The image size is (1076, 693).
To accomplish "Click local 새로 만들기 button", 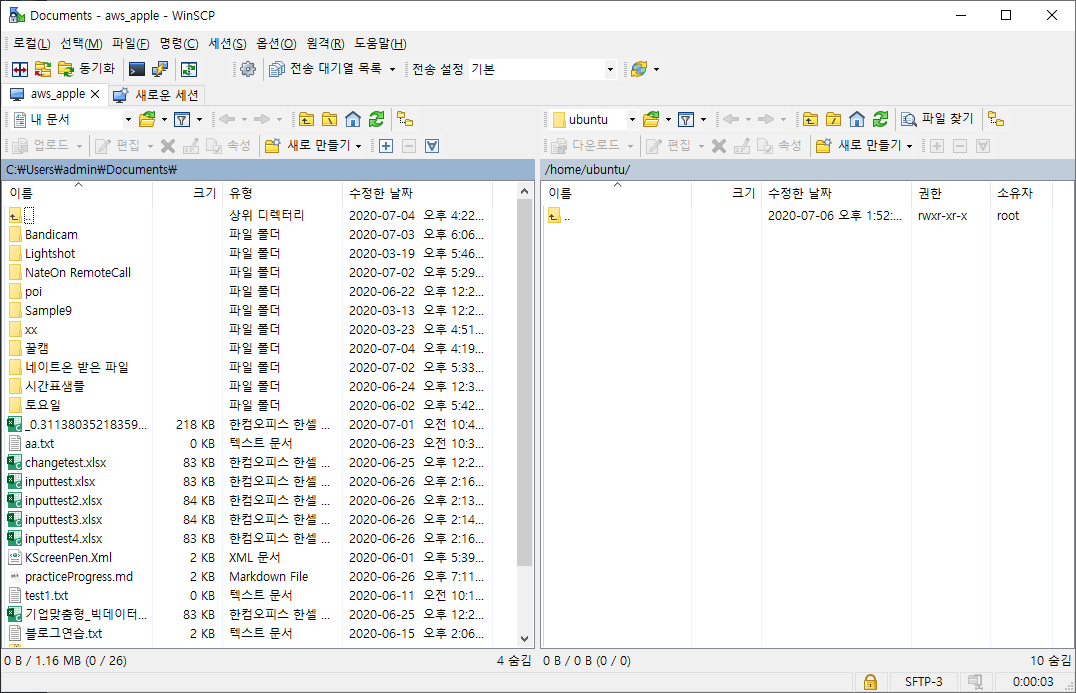I will click(308, 145).
